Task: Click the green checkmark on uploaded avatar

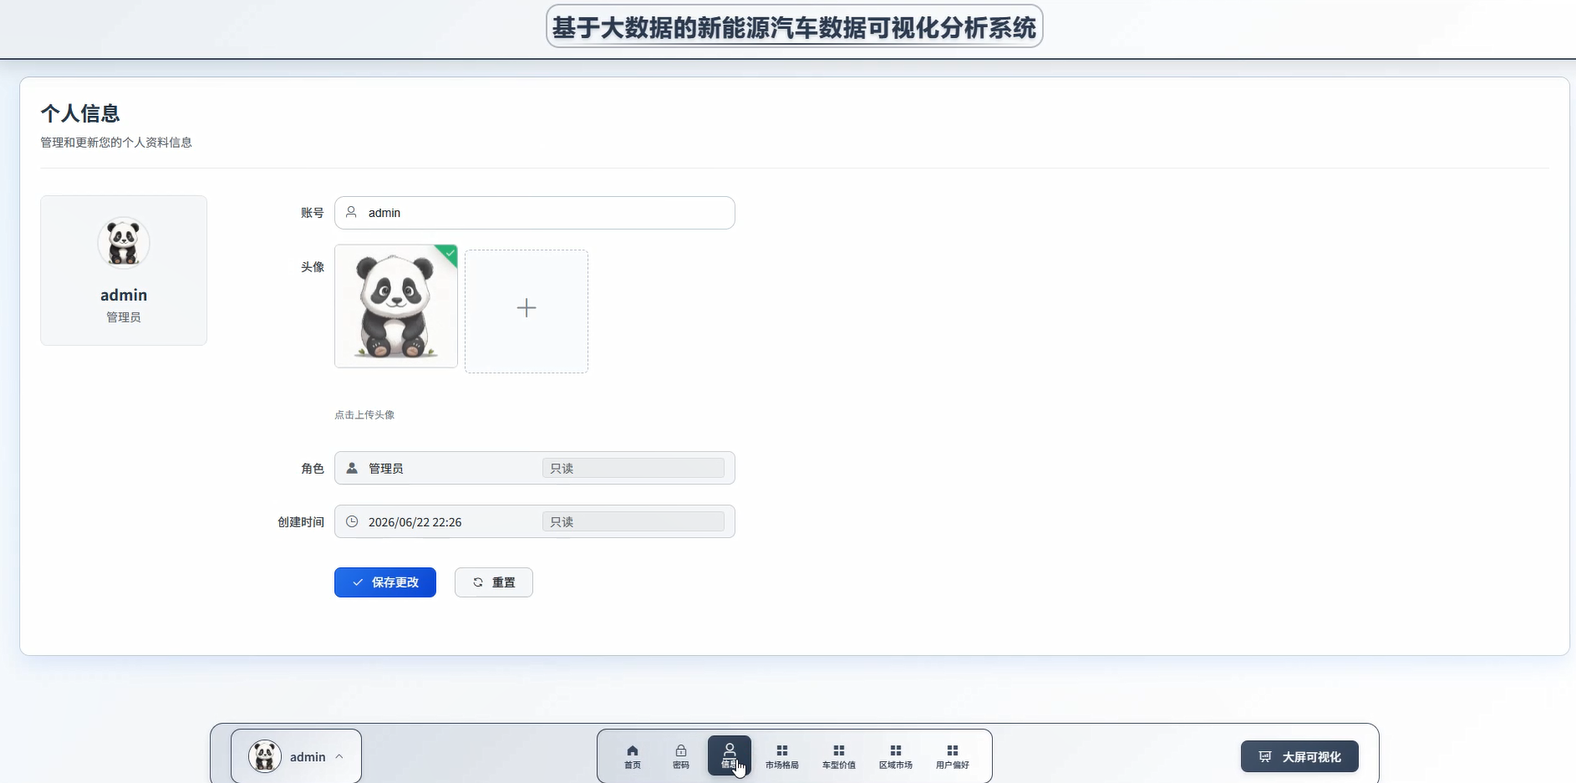Action: point(450,254)
